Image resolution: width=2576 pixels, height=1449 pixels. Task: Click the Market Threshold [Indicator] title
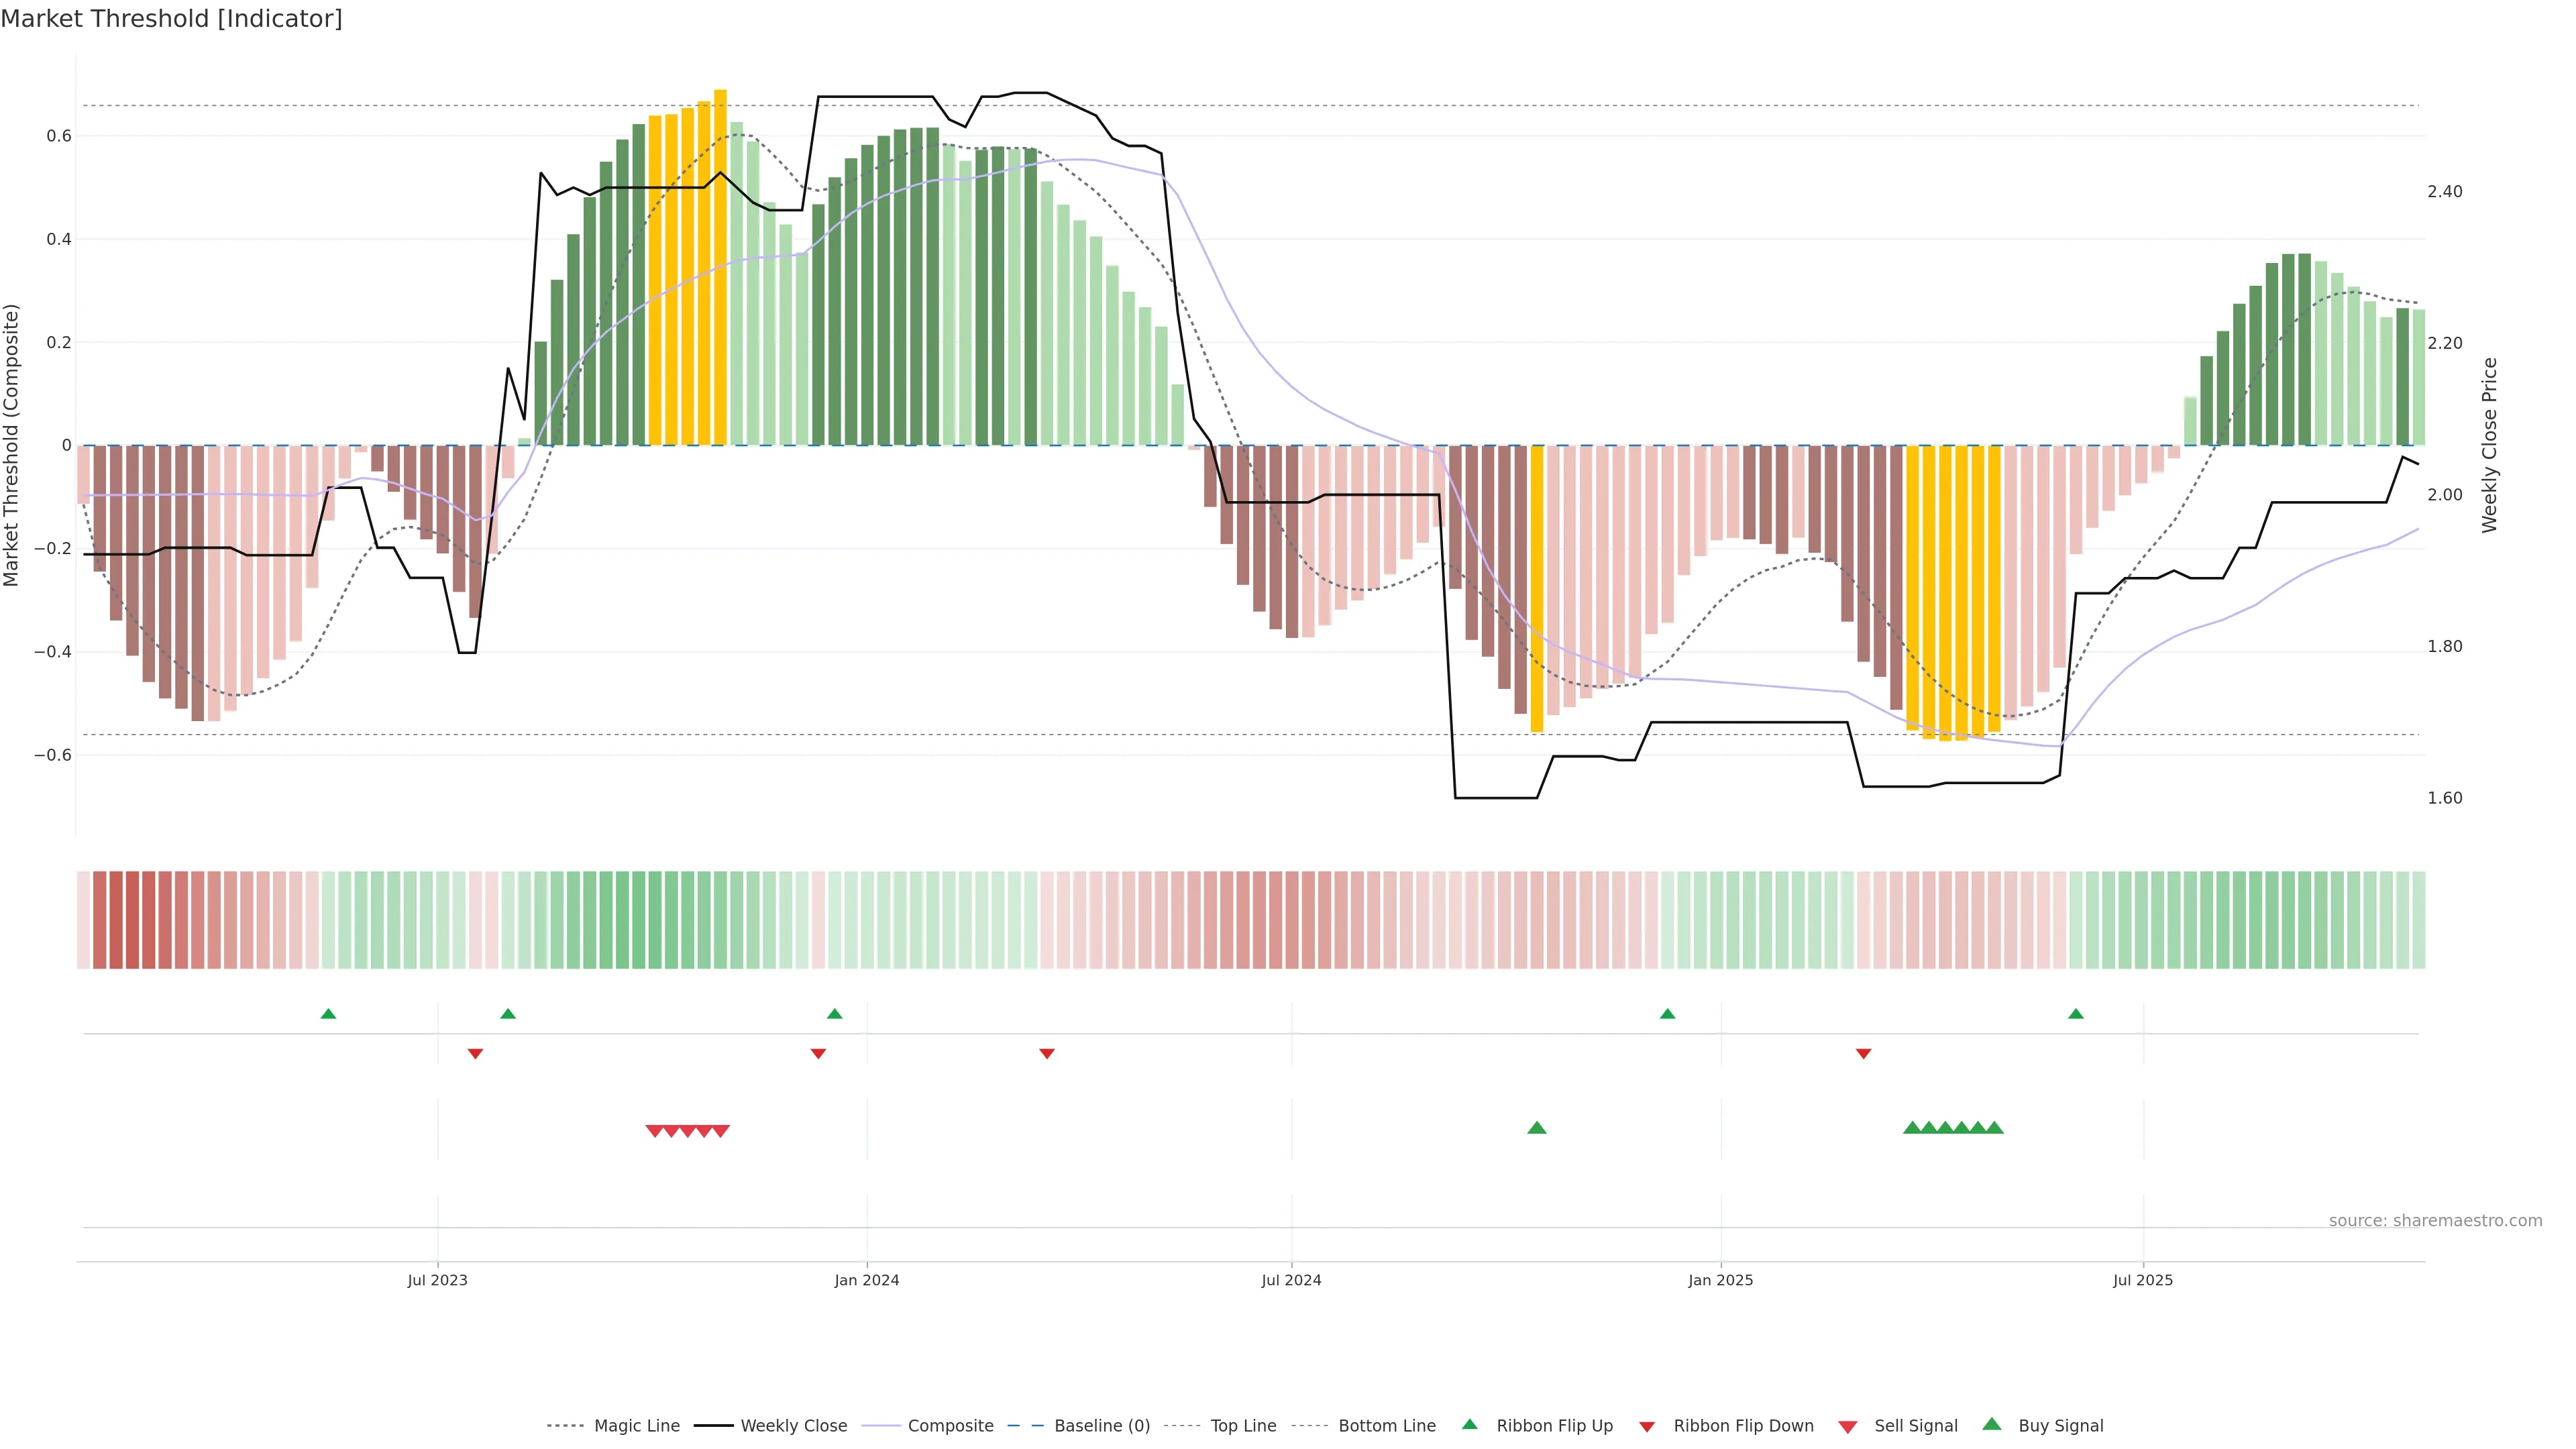[x=172, y=19]
